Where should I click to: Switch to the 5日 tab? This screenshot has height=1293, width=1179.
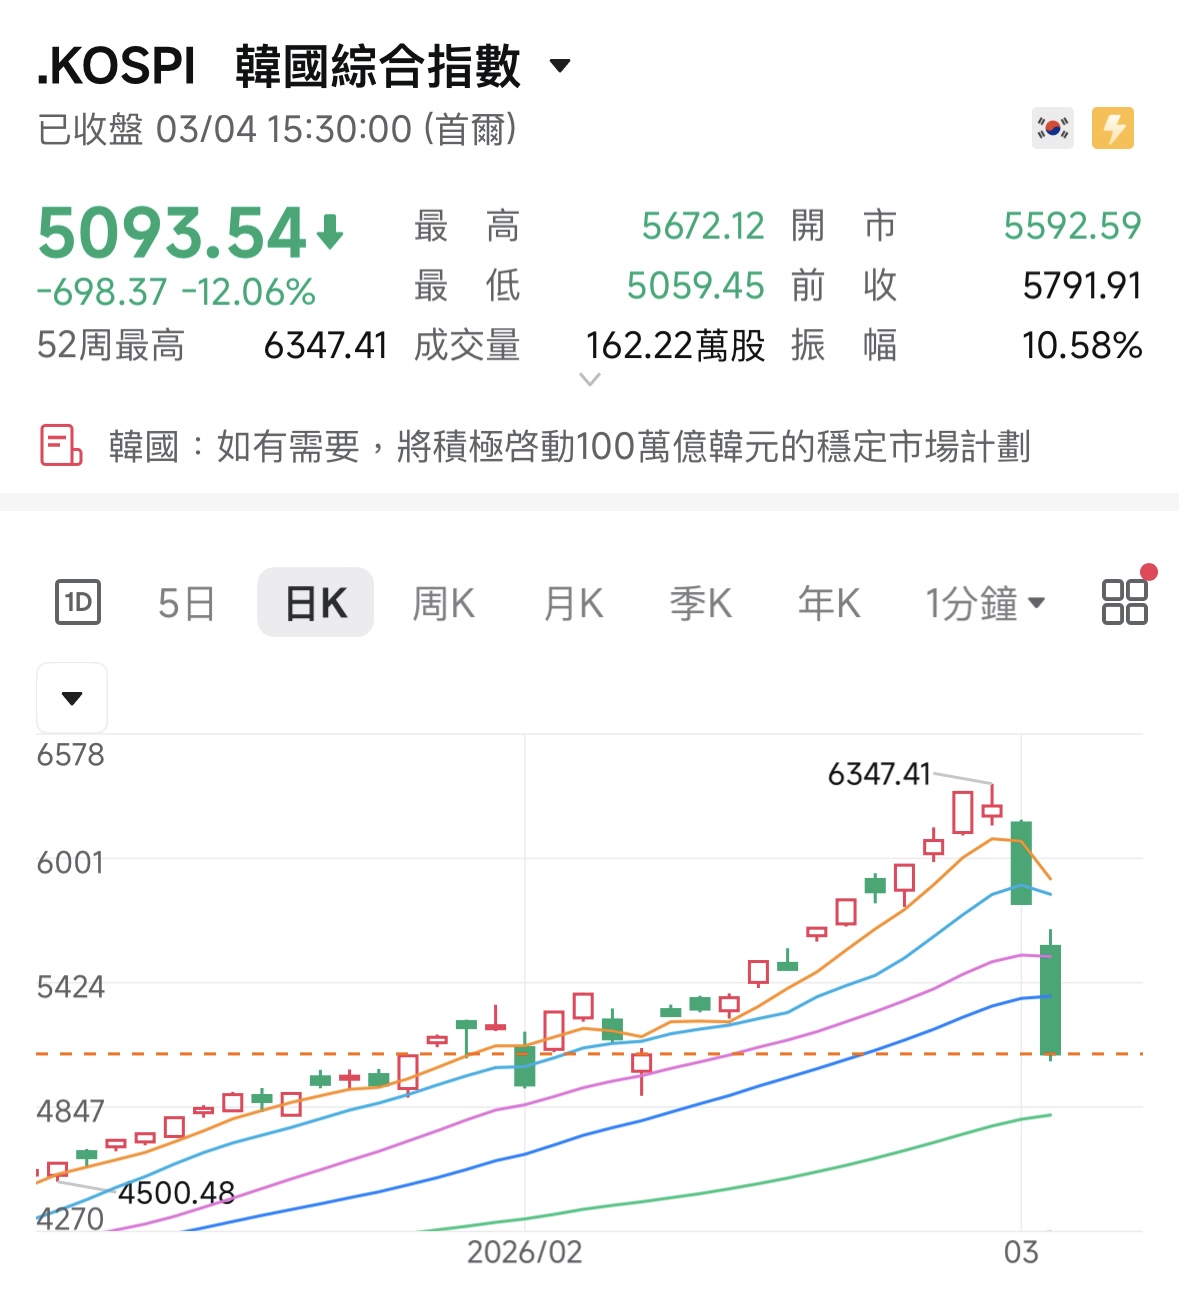[x=187, y=601]
